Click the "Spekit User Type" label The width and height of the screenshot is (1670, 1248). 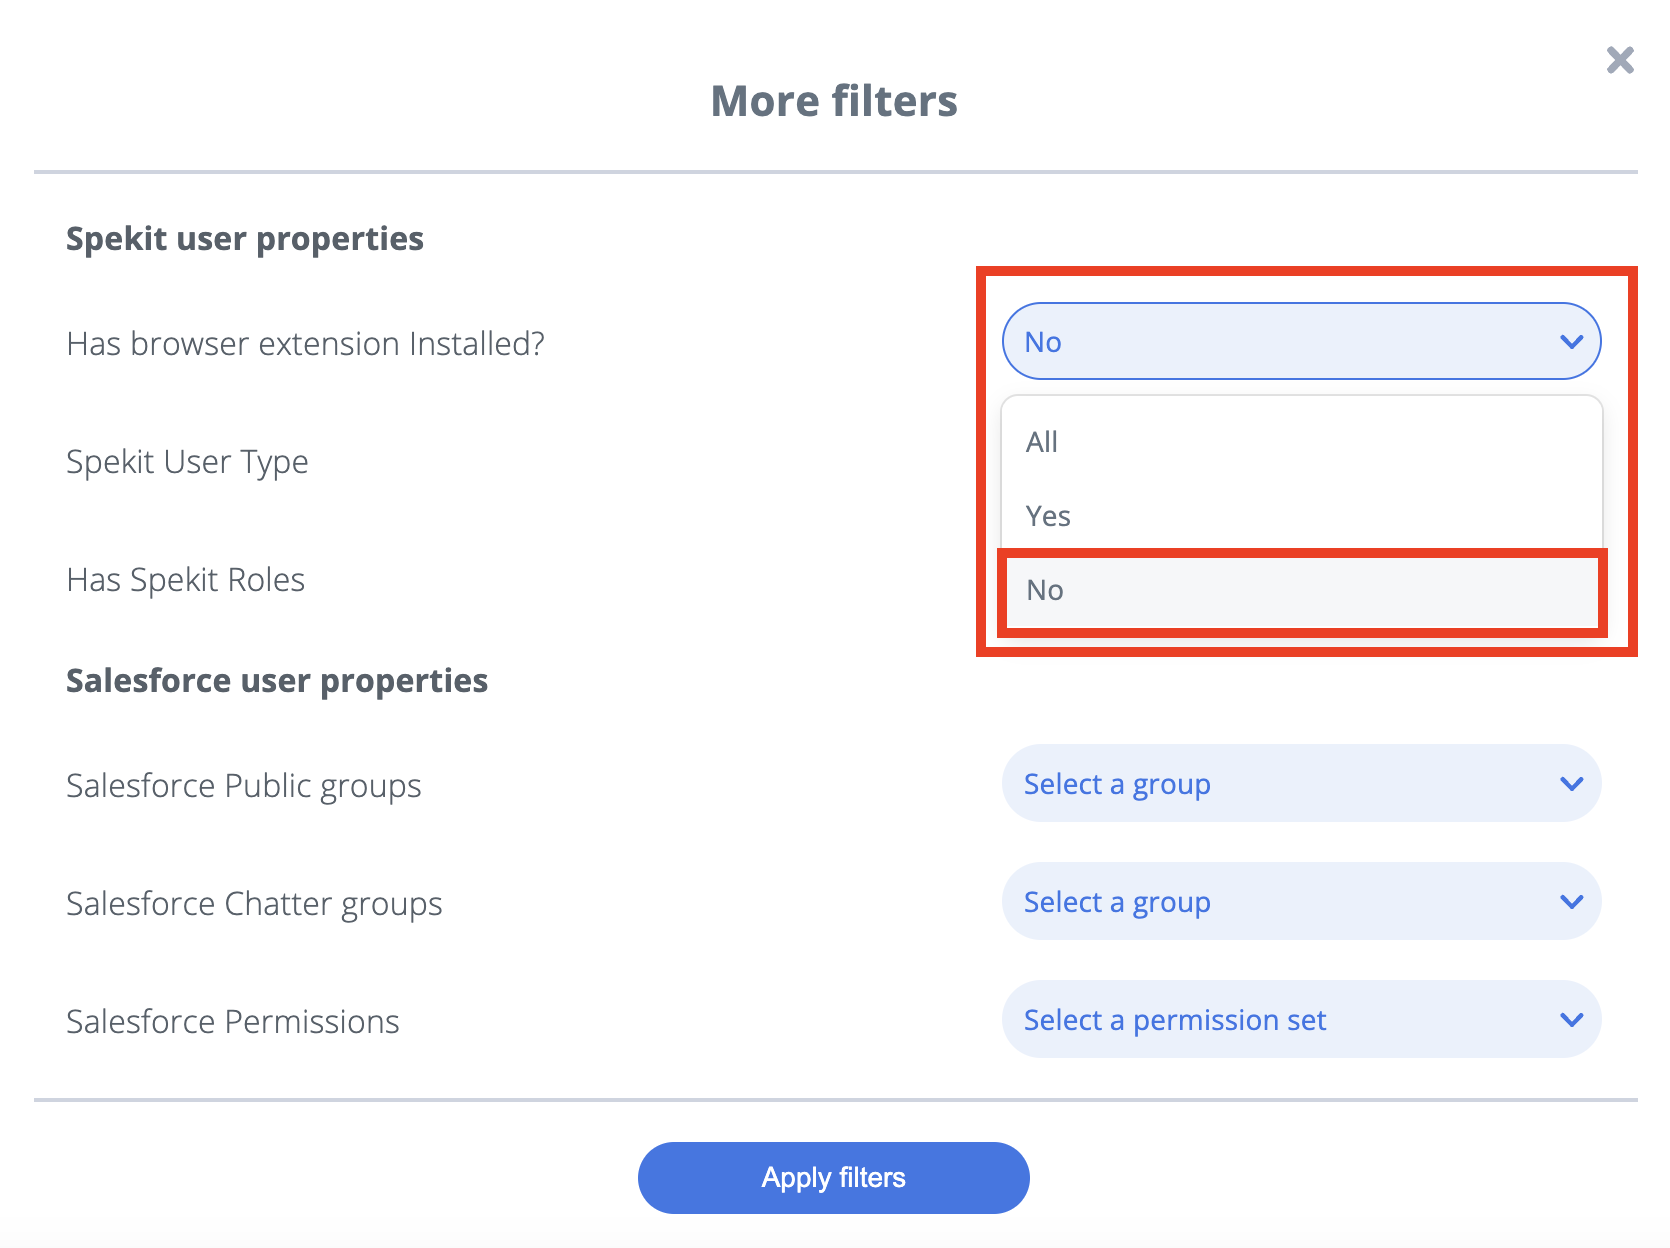[x=187, y=463]
